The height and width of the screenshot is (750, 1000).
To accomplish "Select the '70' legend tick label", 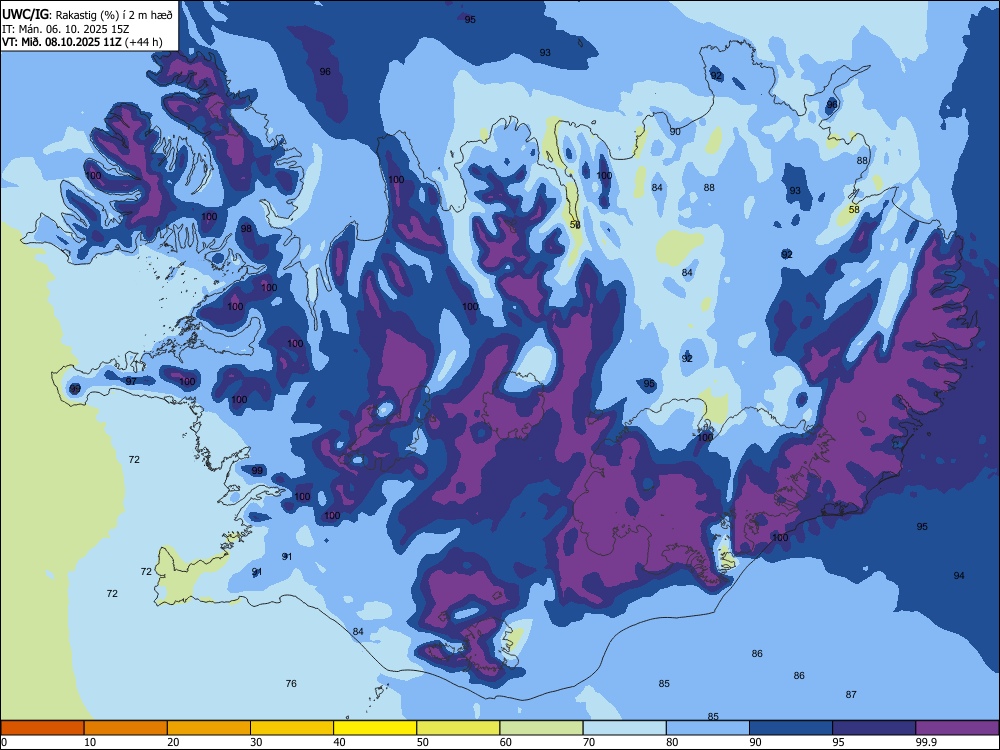I will pos(589,742).
